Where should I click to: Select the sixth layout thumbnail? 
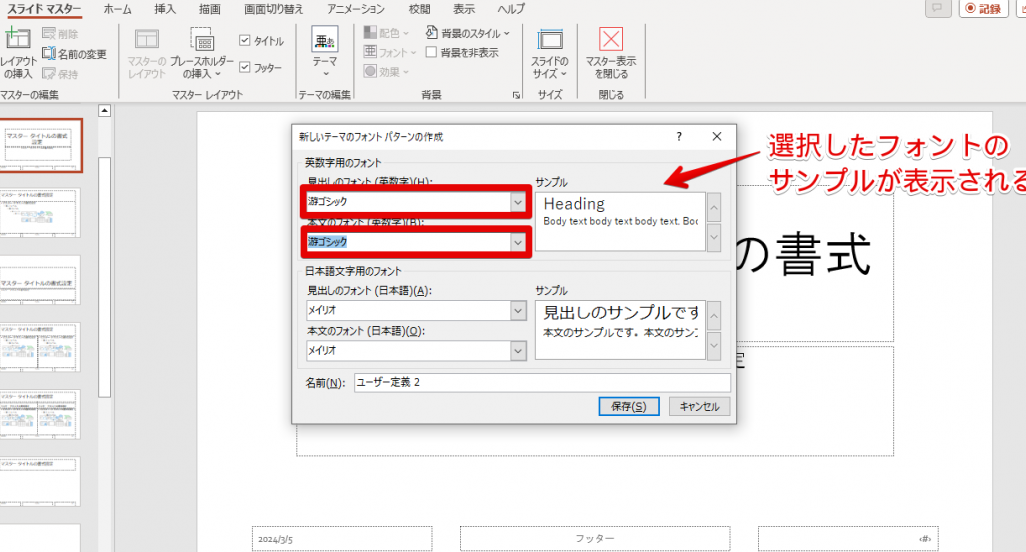click(40, 482)
